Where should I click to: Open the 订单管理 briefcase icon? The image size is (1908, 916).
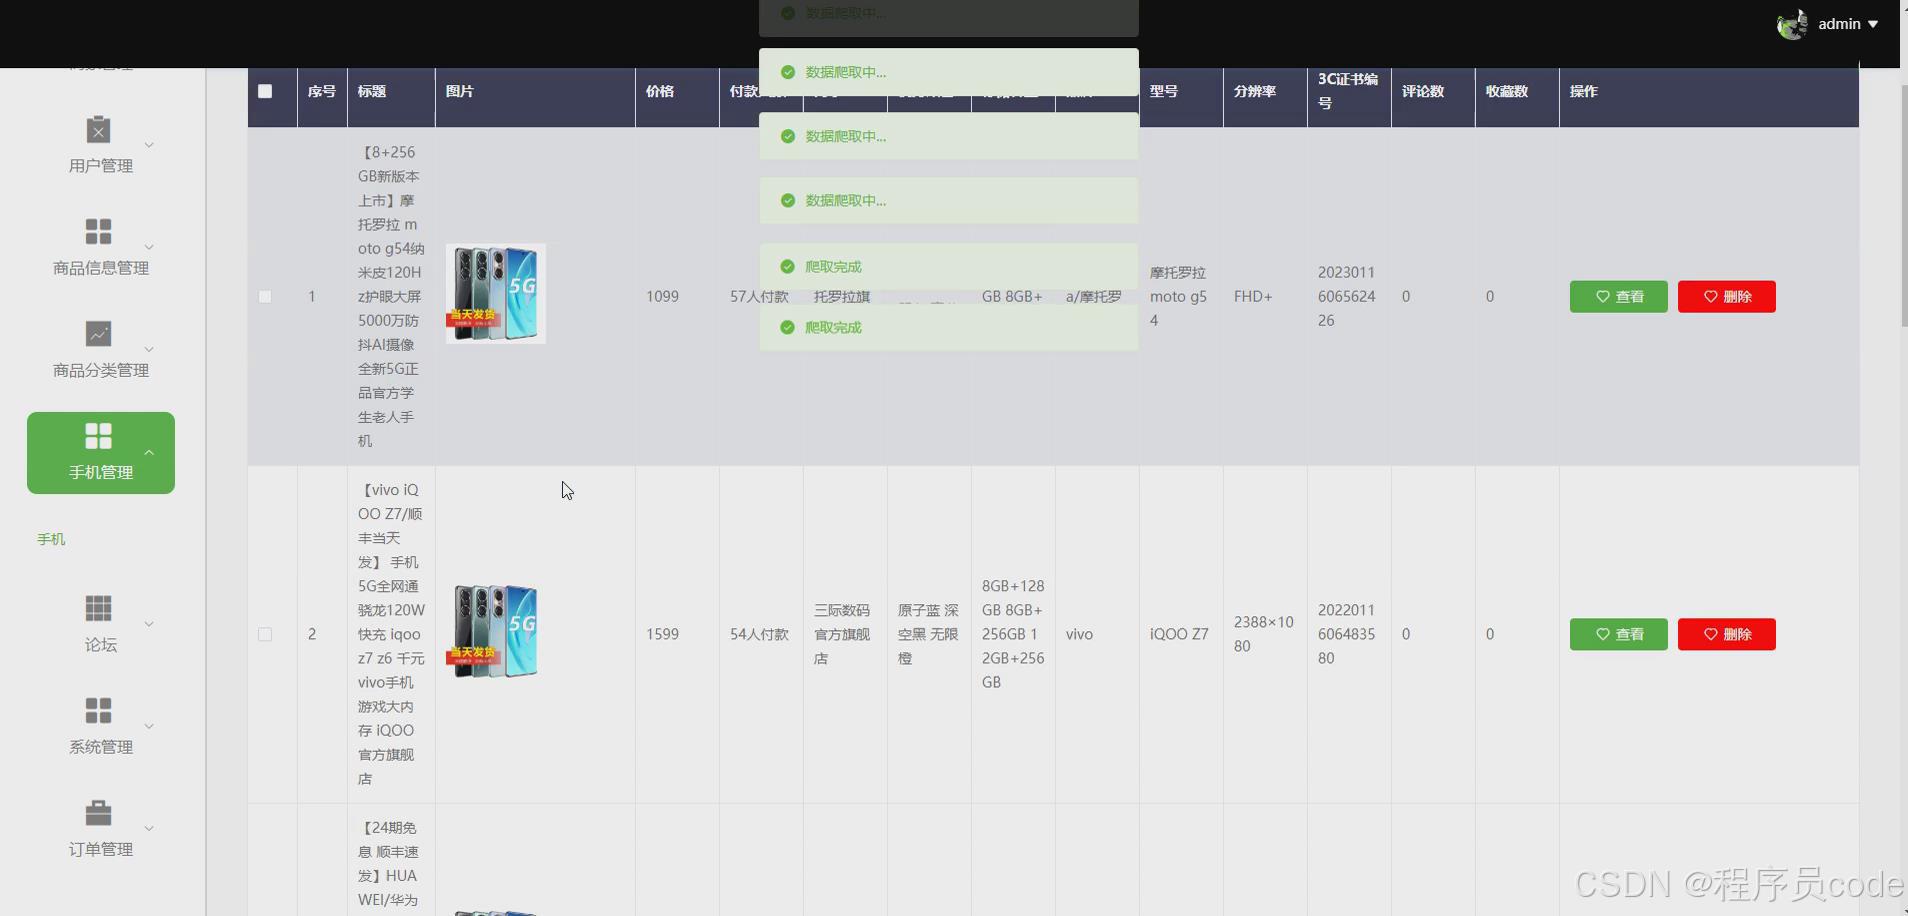[x=98, y=813]
